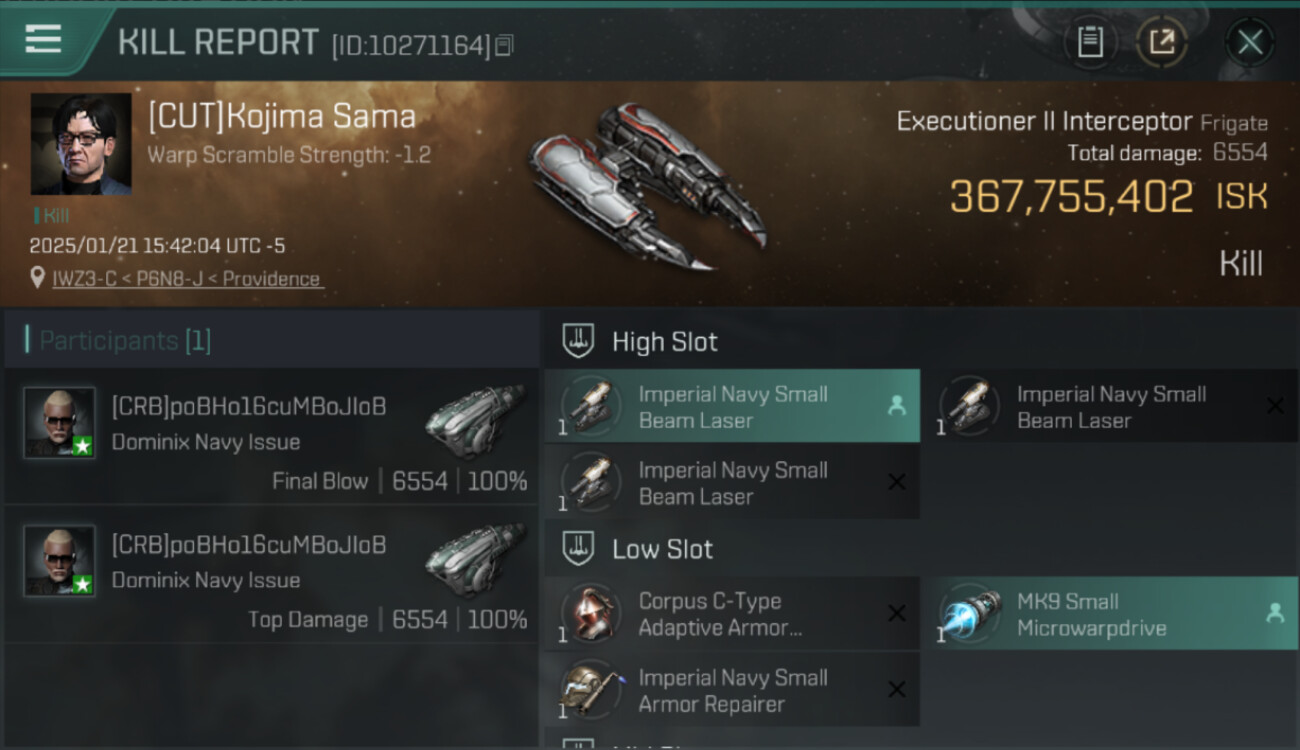Click X on the third beam laser
This screenshot has height=750, width=1300.
(x=897, y=482)
